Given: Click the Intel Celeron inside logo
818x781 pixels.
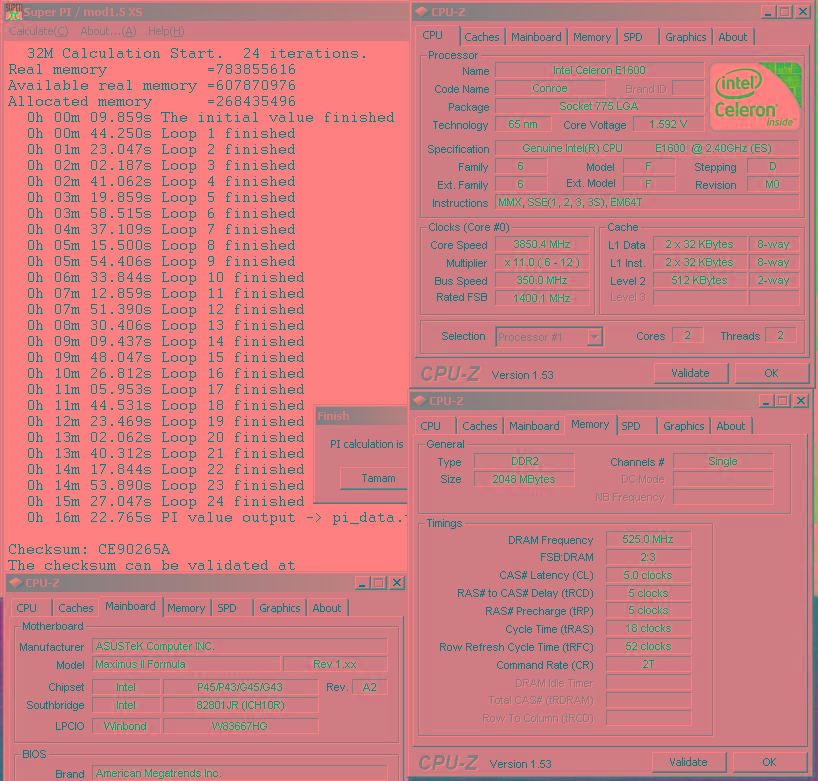Looking at the screenshot, I should pyautogui.click(x=755, y=96).
